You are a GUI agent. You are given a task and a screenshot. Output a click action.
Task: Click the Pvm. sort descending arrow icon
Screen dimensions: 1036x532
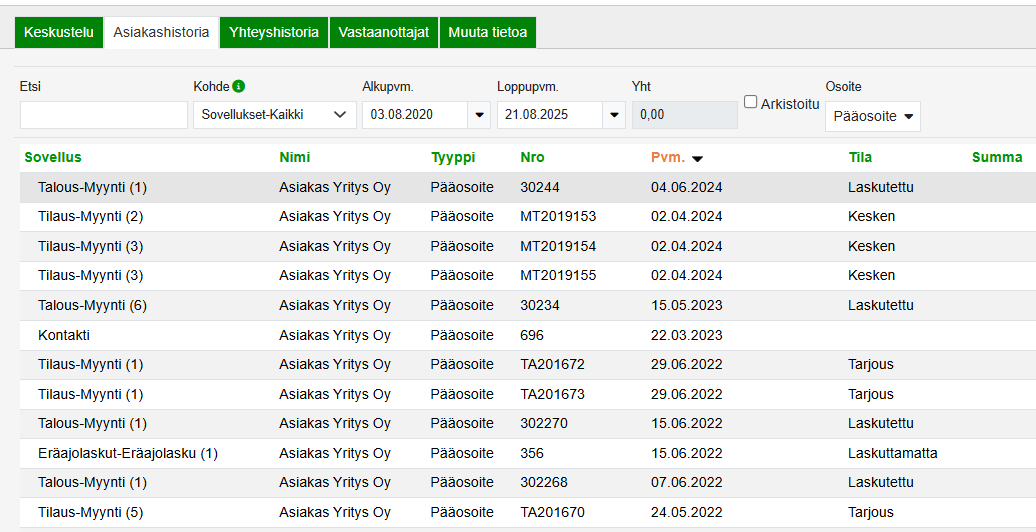pyautogui.click(x=697, y=158)
